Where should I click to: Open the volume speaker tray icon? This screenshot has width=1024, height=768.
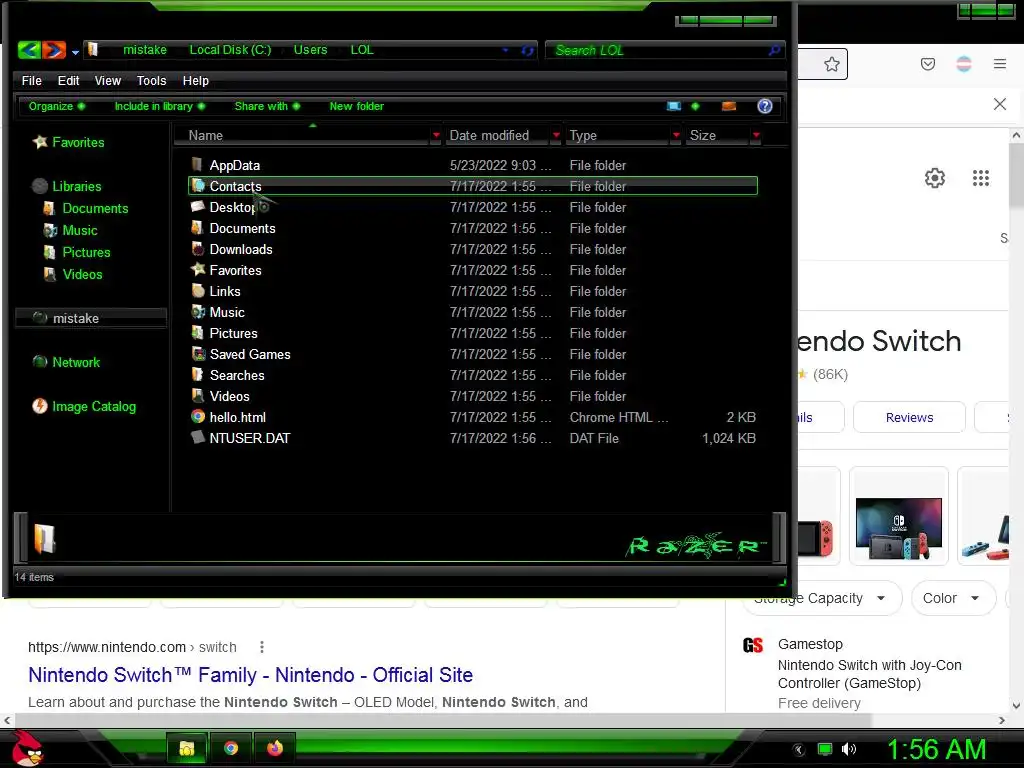click(x=849, y=749)
